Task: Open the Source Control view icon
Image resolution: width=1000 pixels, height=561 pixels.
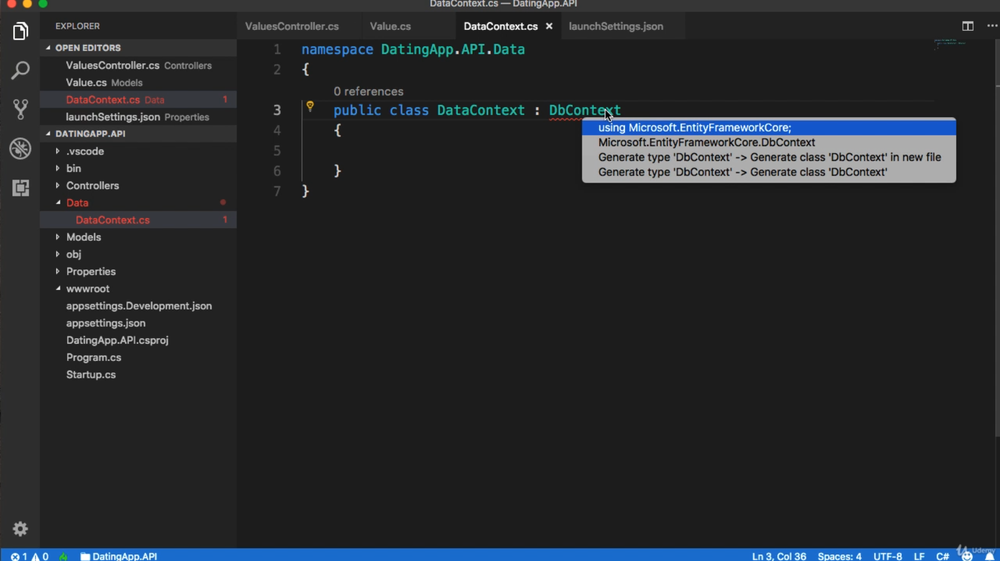Action: pos(20,109)
